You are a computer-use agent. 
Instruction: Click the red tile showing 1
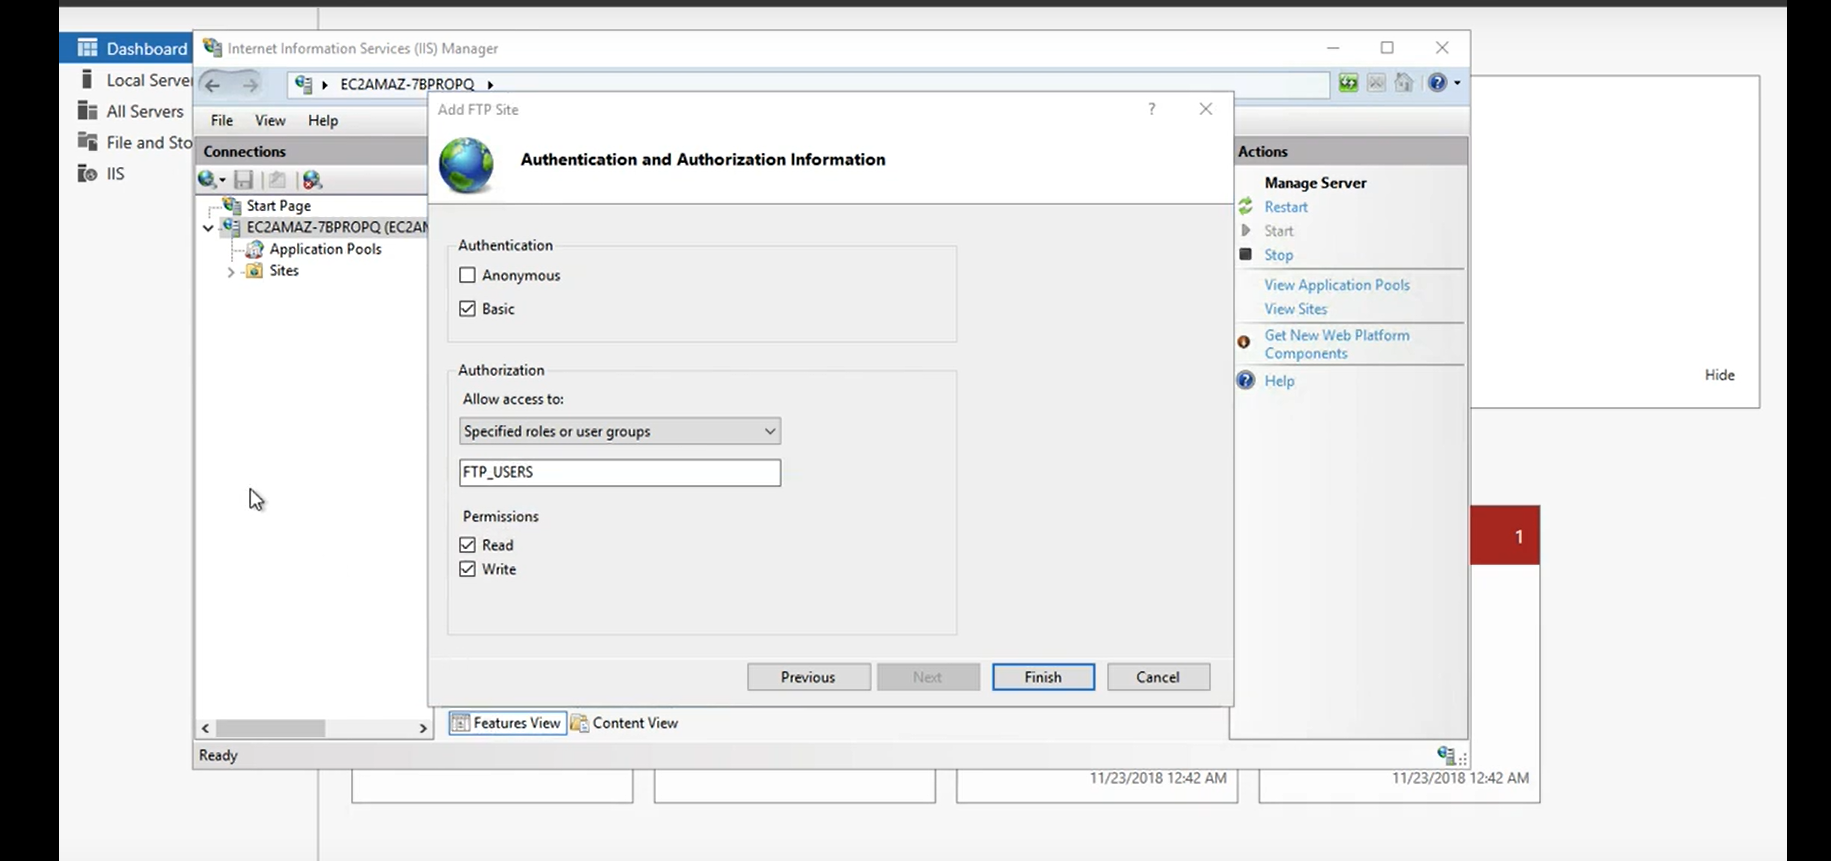pyautogui.click(x=1505, y=535)
